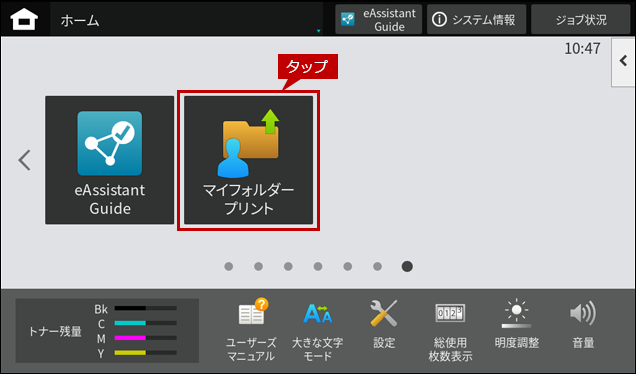Show 総使用枚数表示 counter
Viewport: 636px width, 374px height.
(x=450, y=332)
